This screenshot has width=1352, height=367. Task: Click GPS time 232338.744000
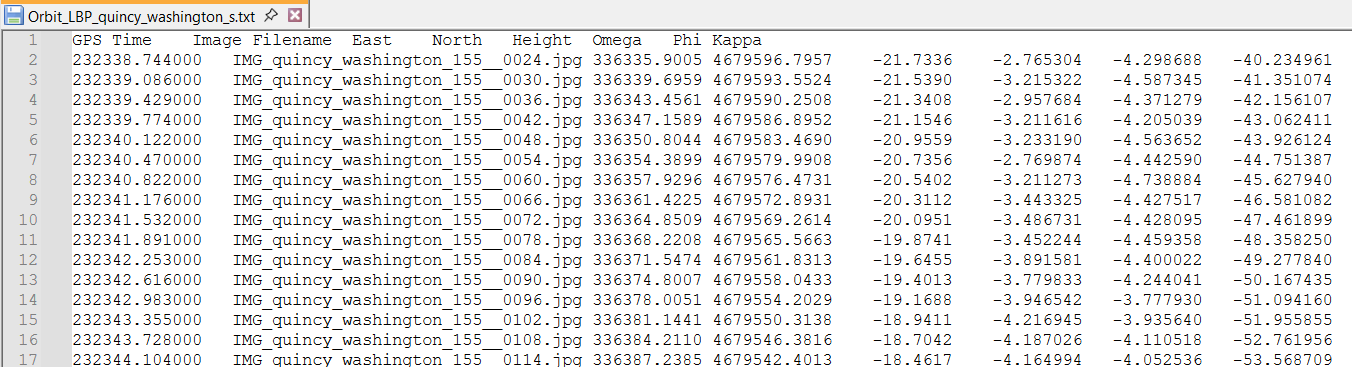[137, 60]
